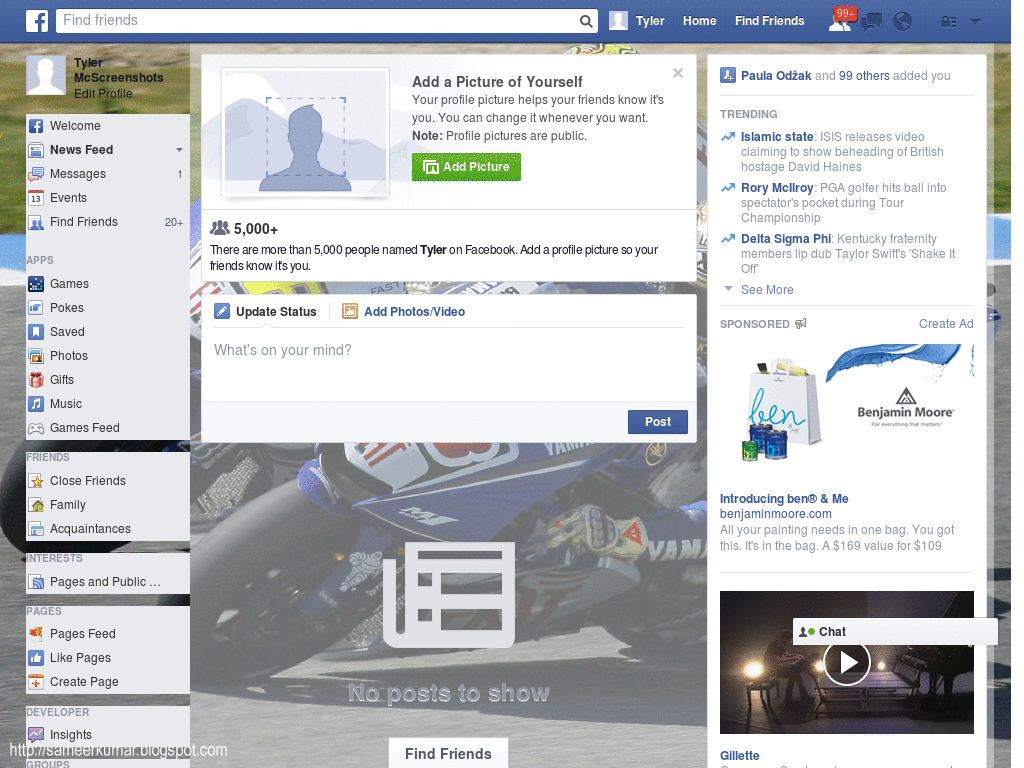Open Find Friends in top navigation

pos(769,21)
